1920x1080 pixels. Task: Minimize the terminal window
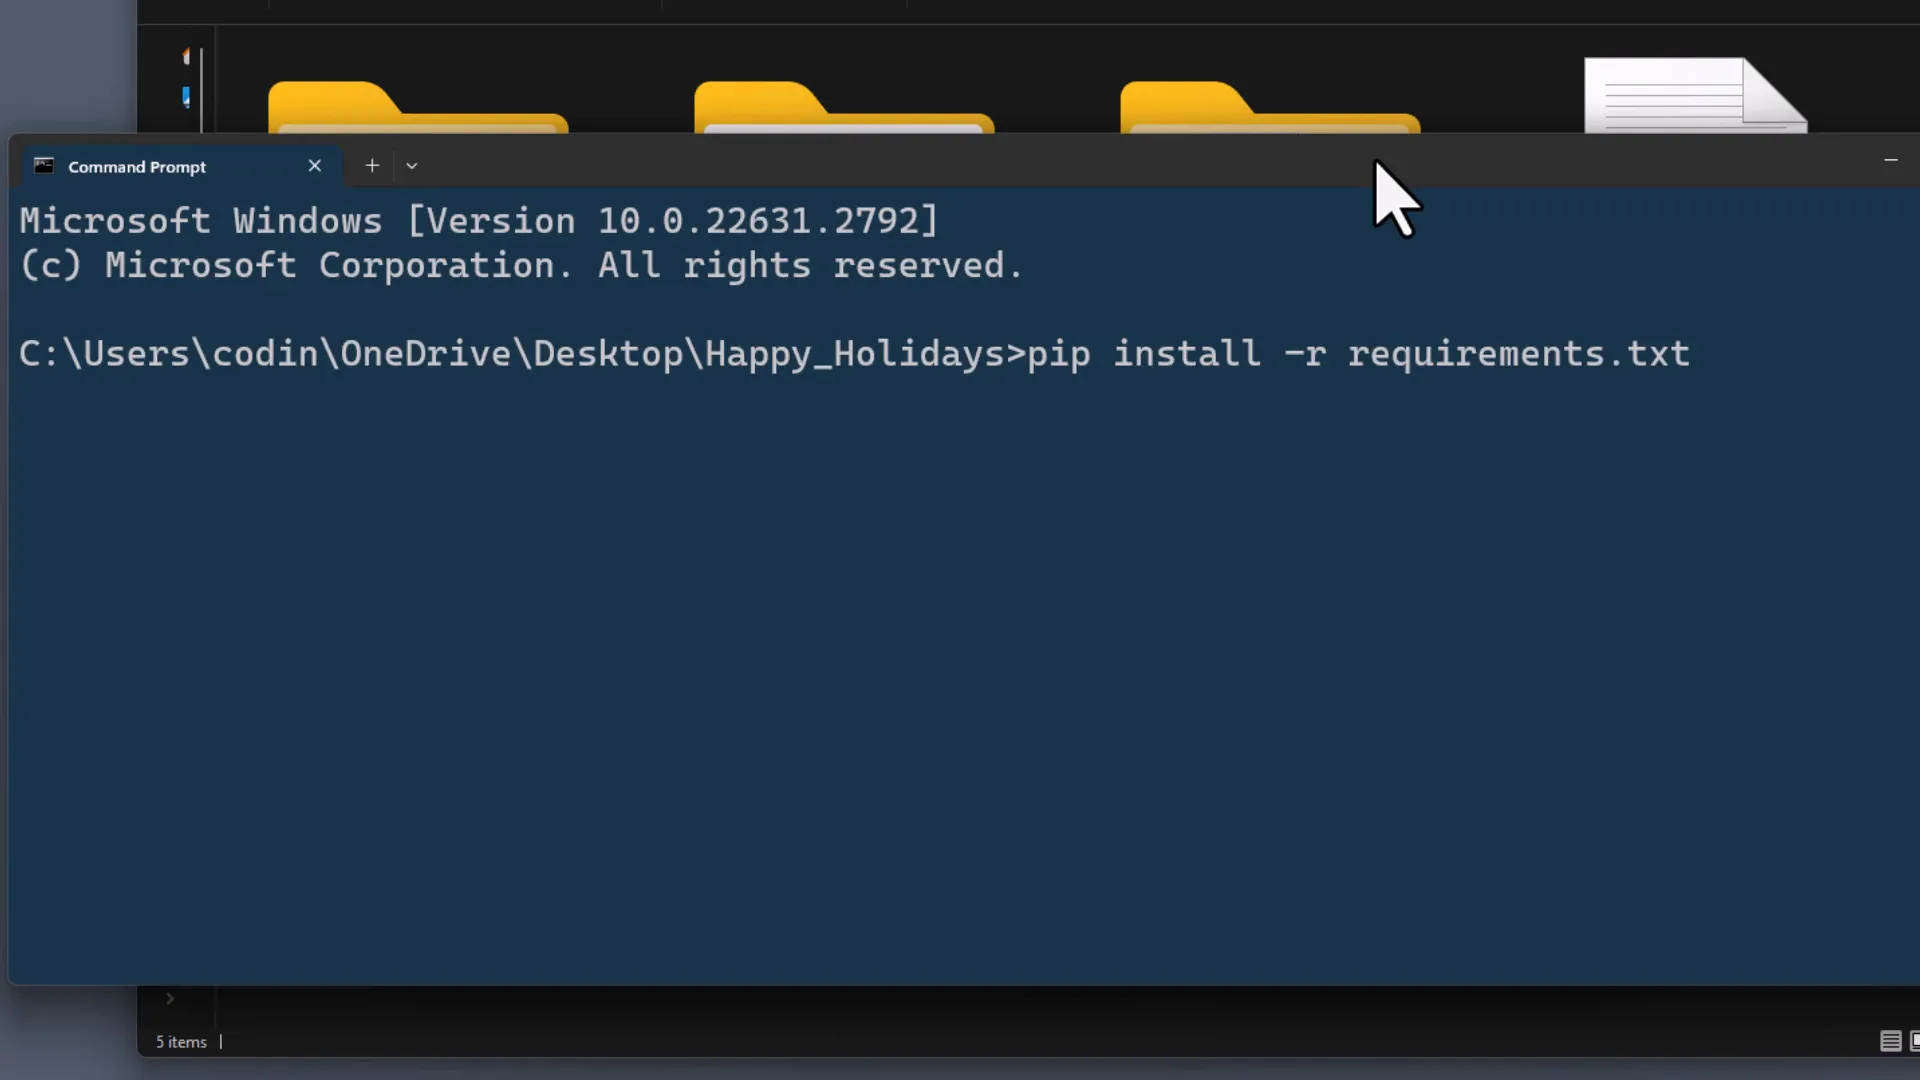1892,160
